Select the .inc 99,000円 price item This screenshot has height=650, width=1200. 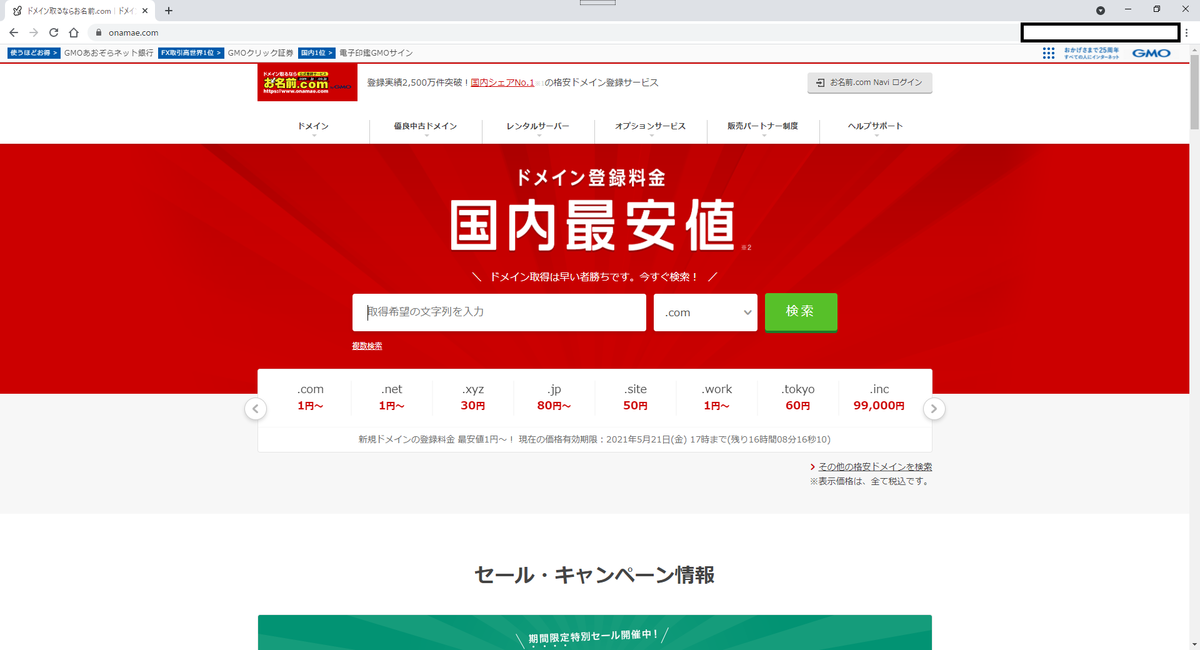[x=879, y=398]
